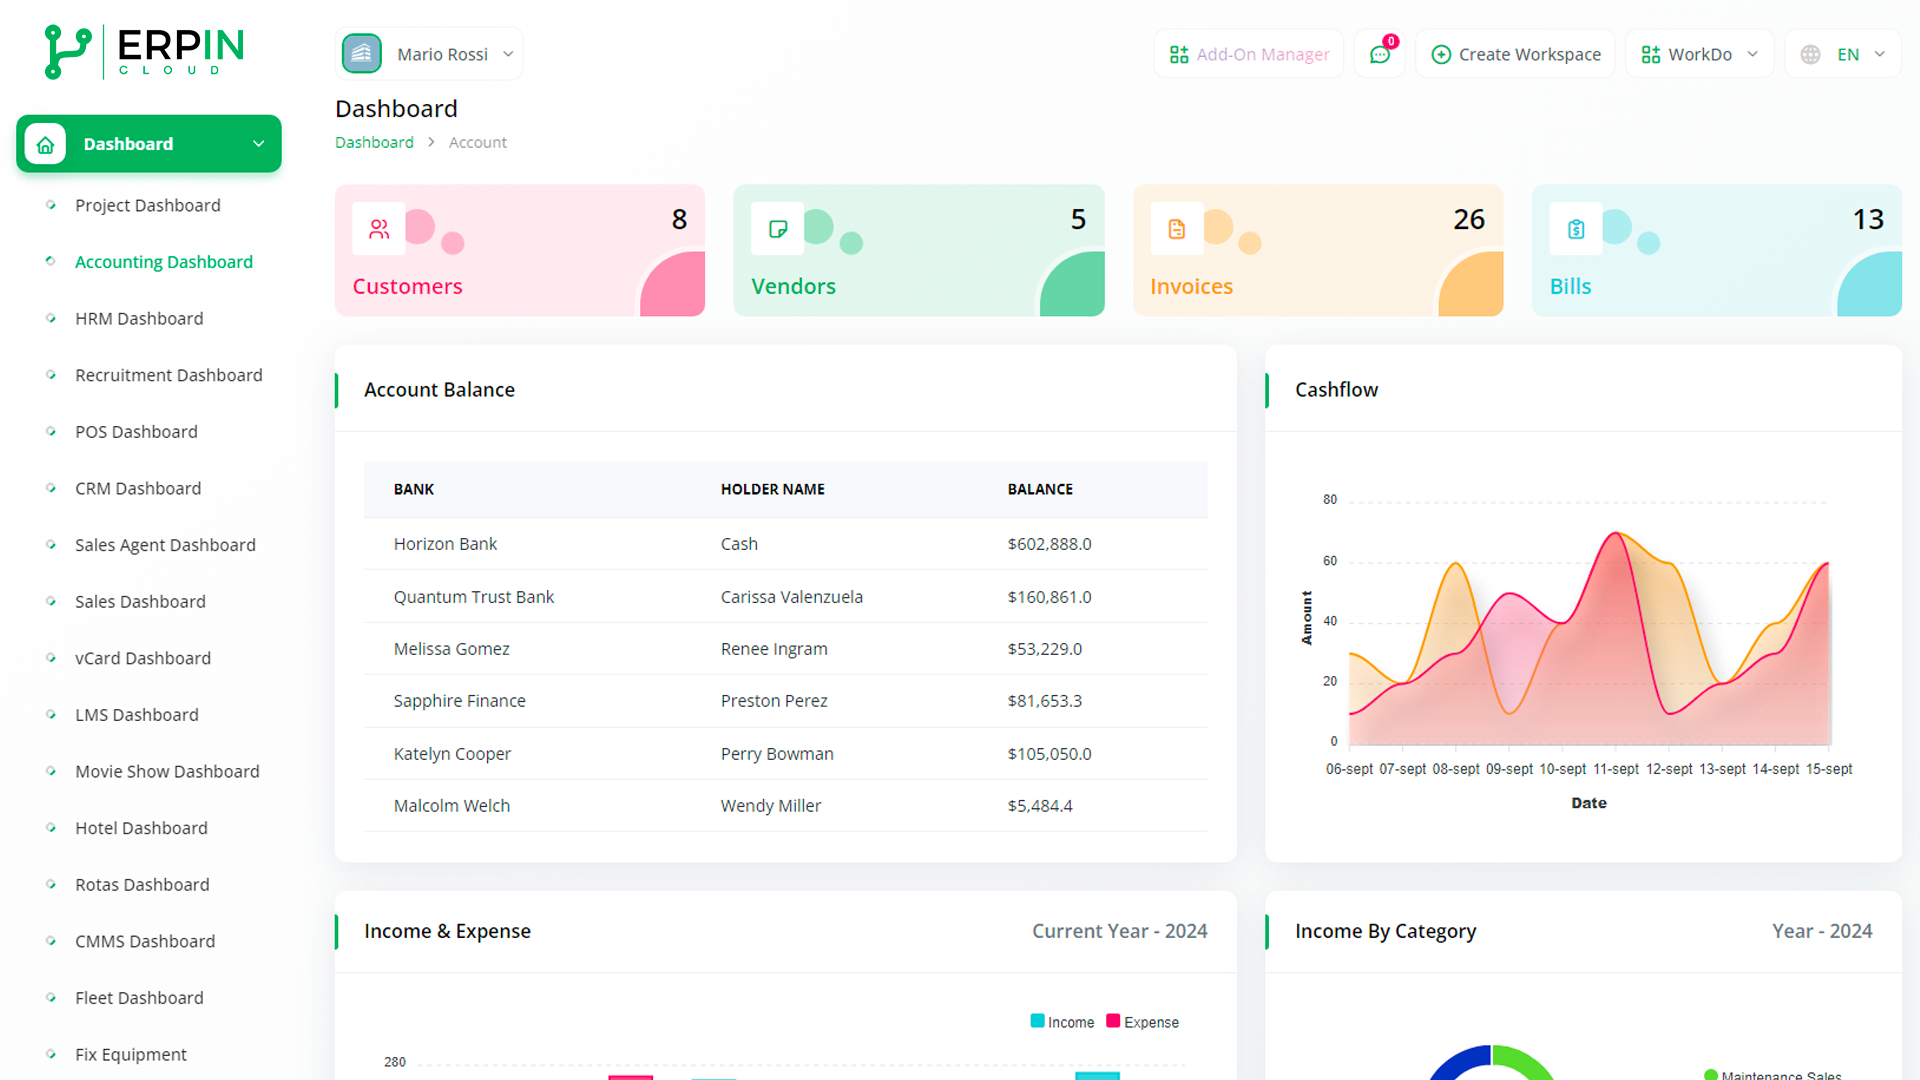Screen dimensions: 1920x1080
Task: Click the Mario Rossi workspace avatar icon
Action: 362,54
